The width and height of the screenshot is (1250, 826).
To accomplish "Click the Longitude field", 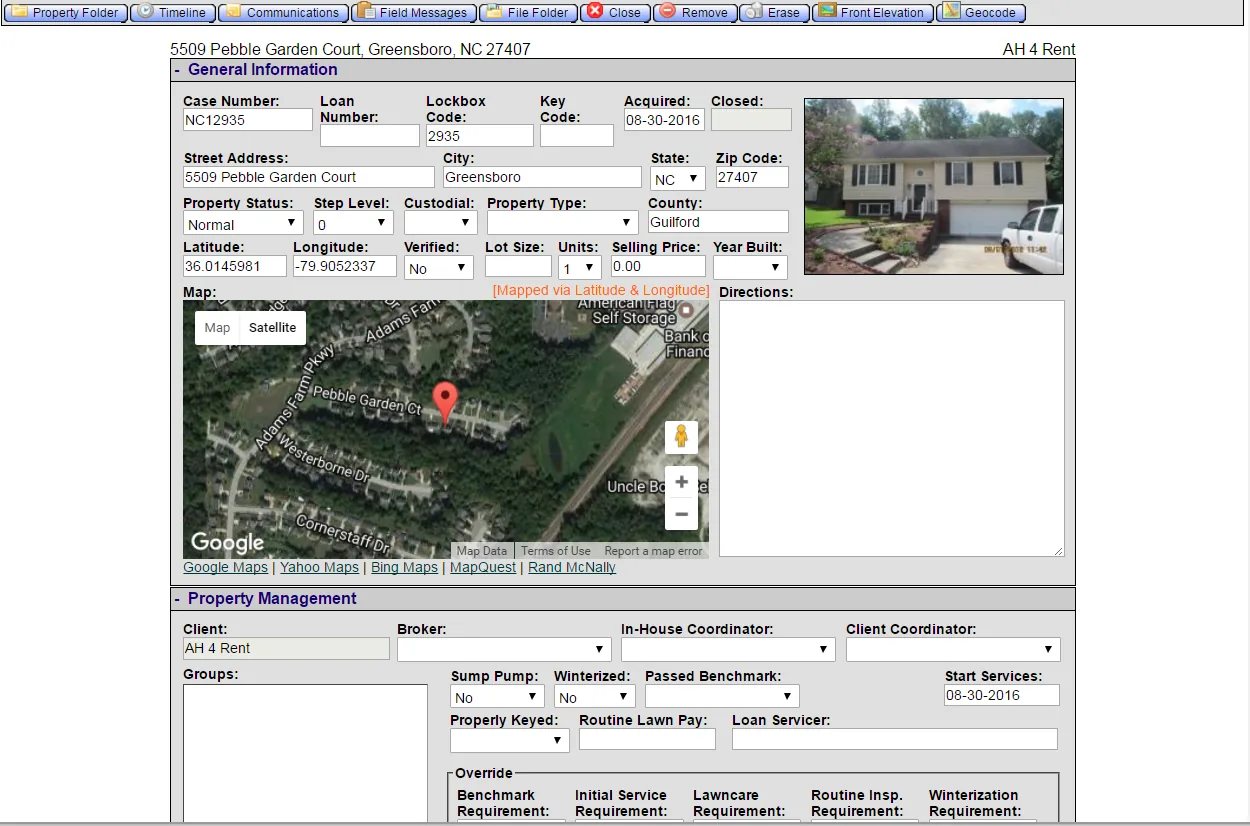I will (x=345, y=266).
